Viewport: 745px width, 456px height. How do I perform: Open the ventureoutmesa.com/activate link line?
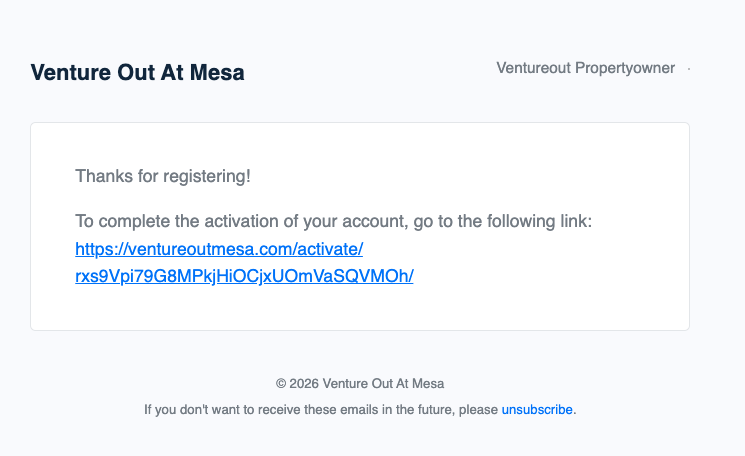(x=218, y=249)
